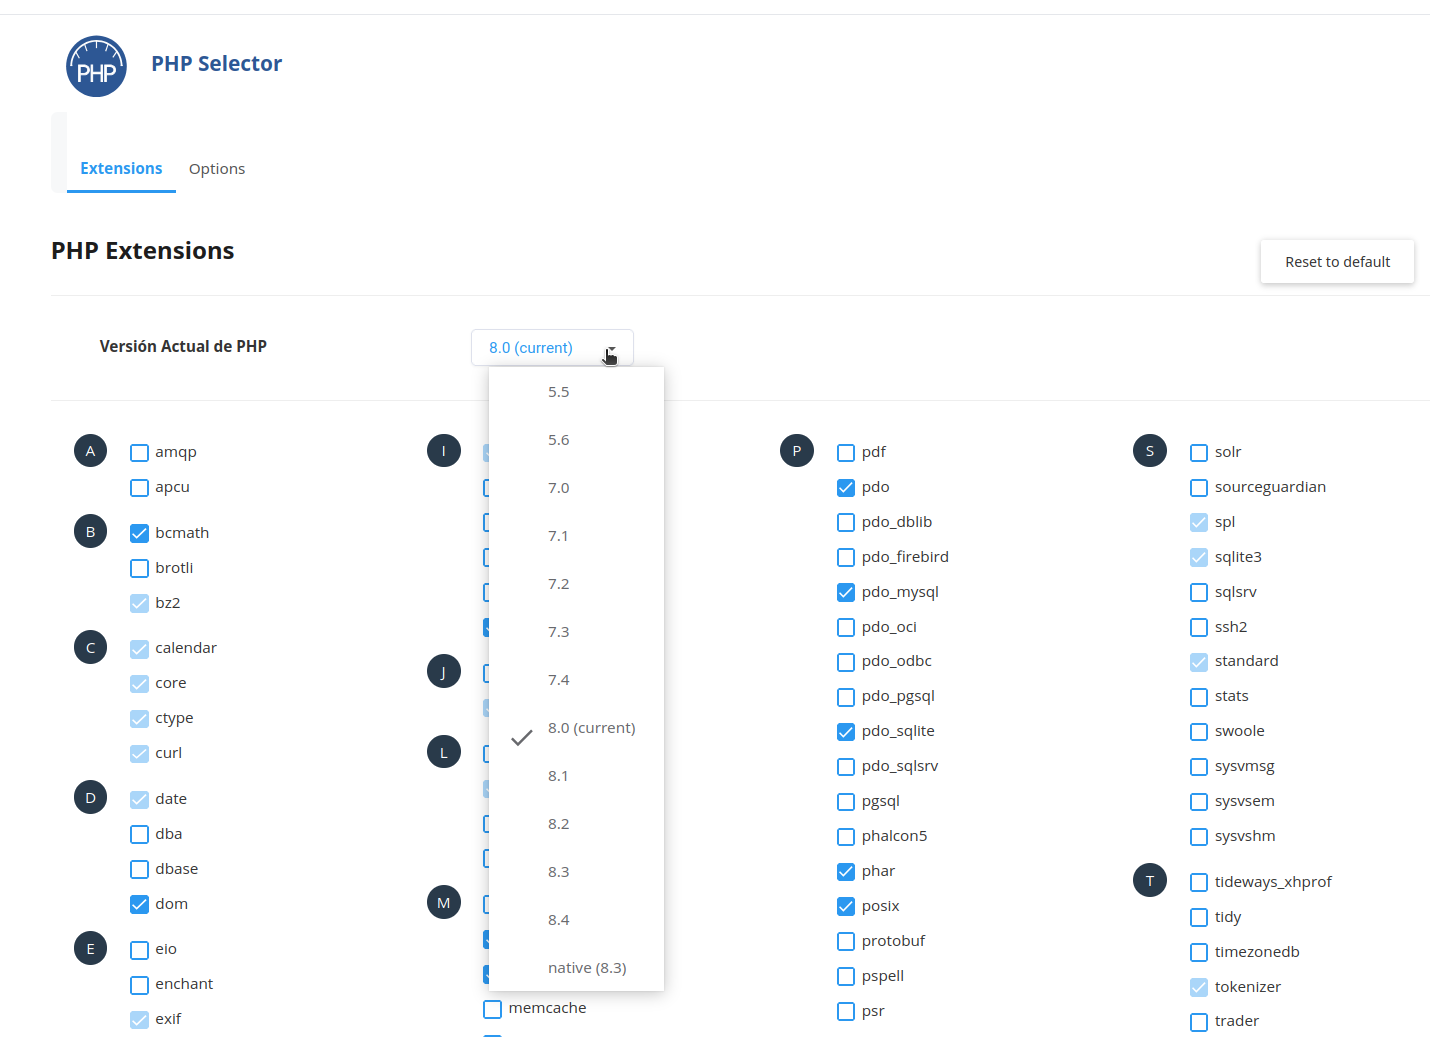Enable the solr extension checkbox
Viewport: 1430px width, 1037px height.
pos(1199,453)
